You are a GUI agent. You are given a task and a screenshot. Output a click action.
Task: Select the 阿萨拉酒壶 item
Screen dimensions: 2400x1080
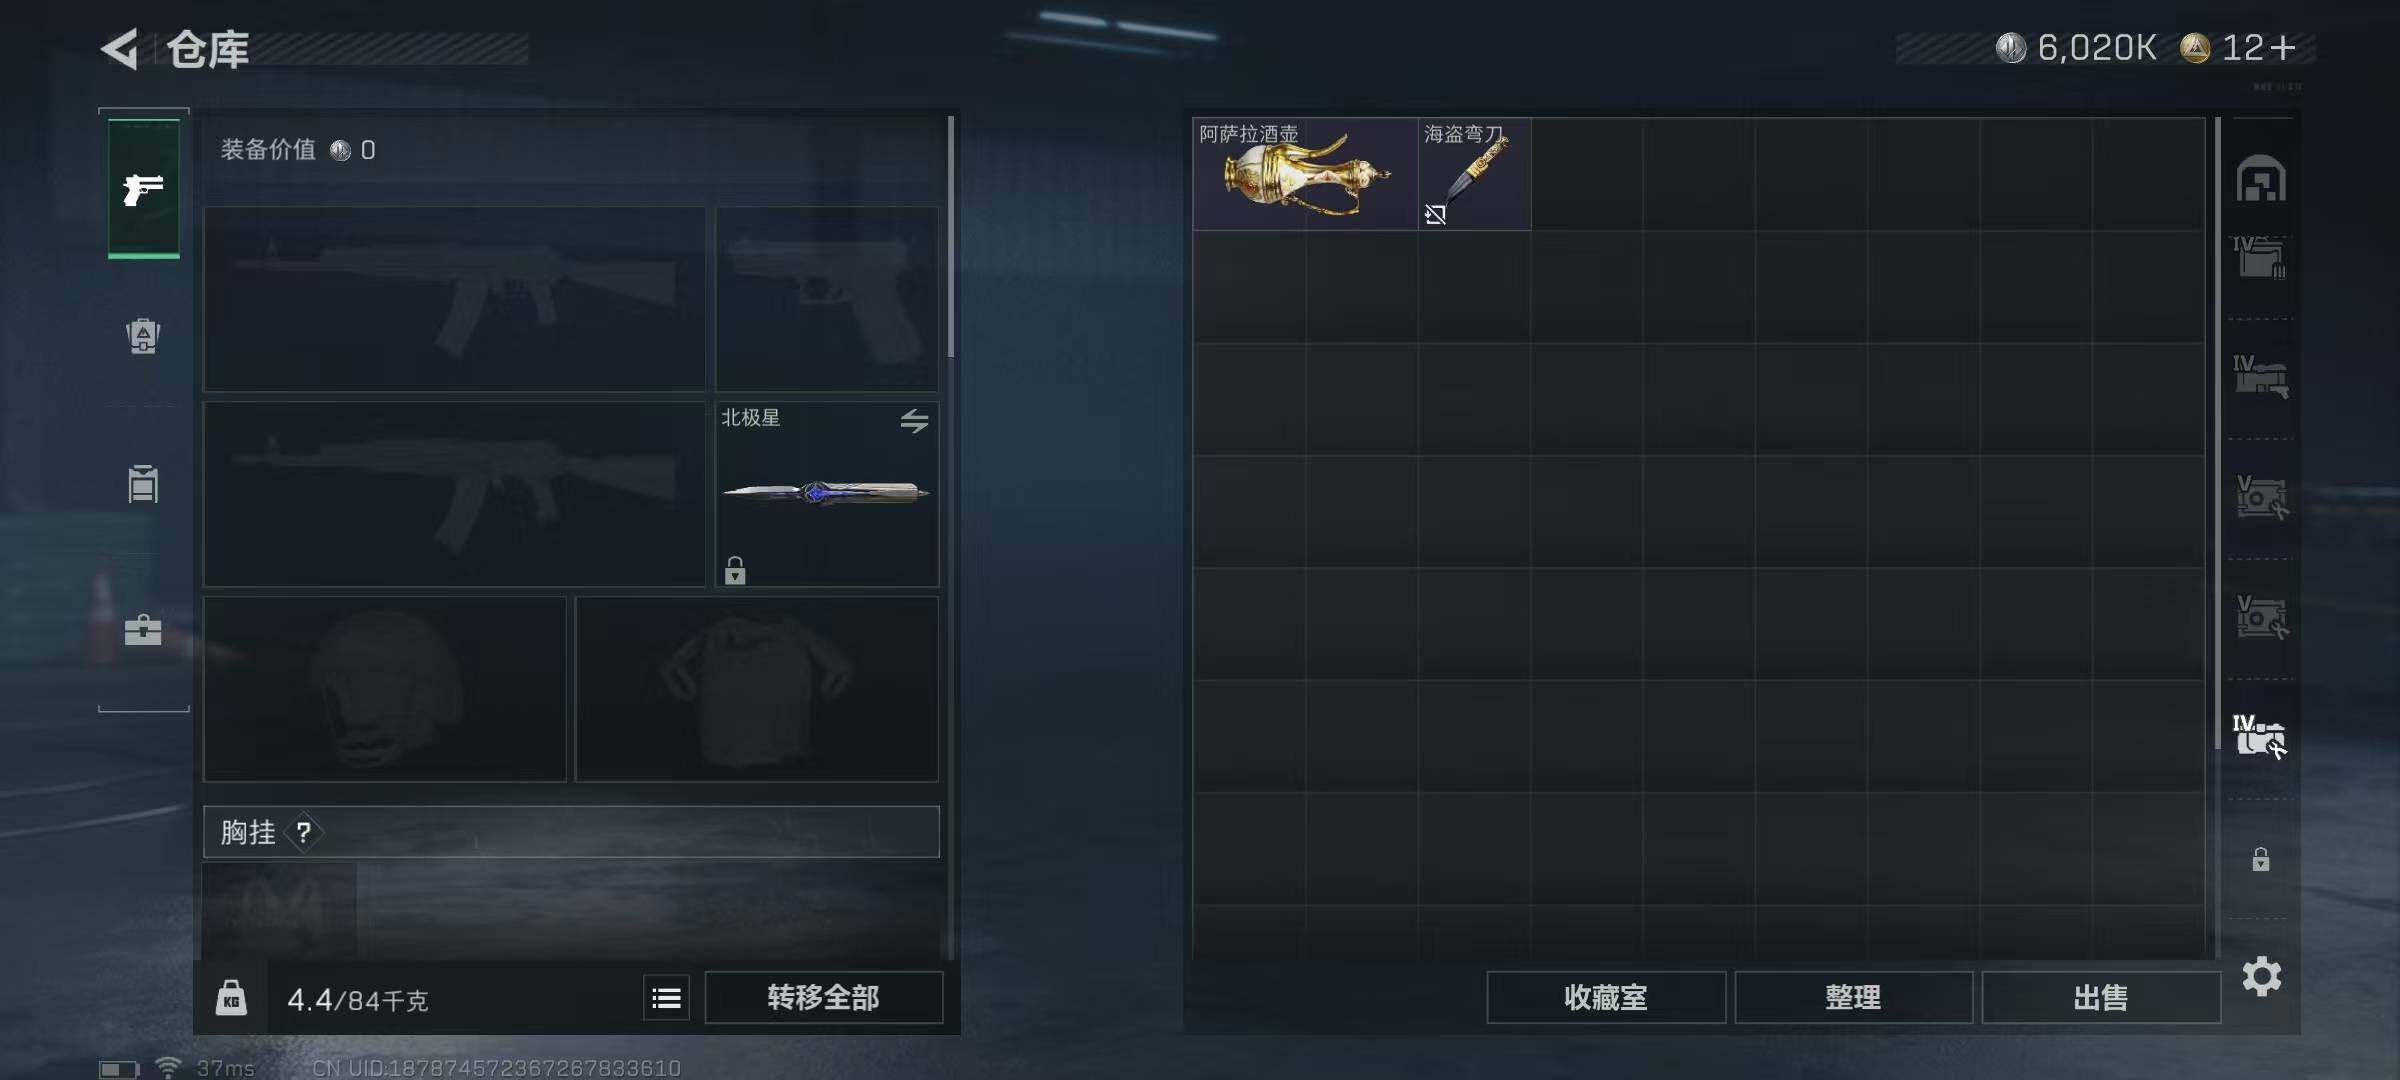pos(1305,174)
